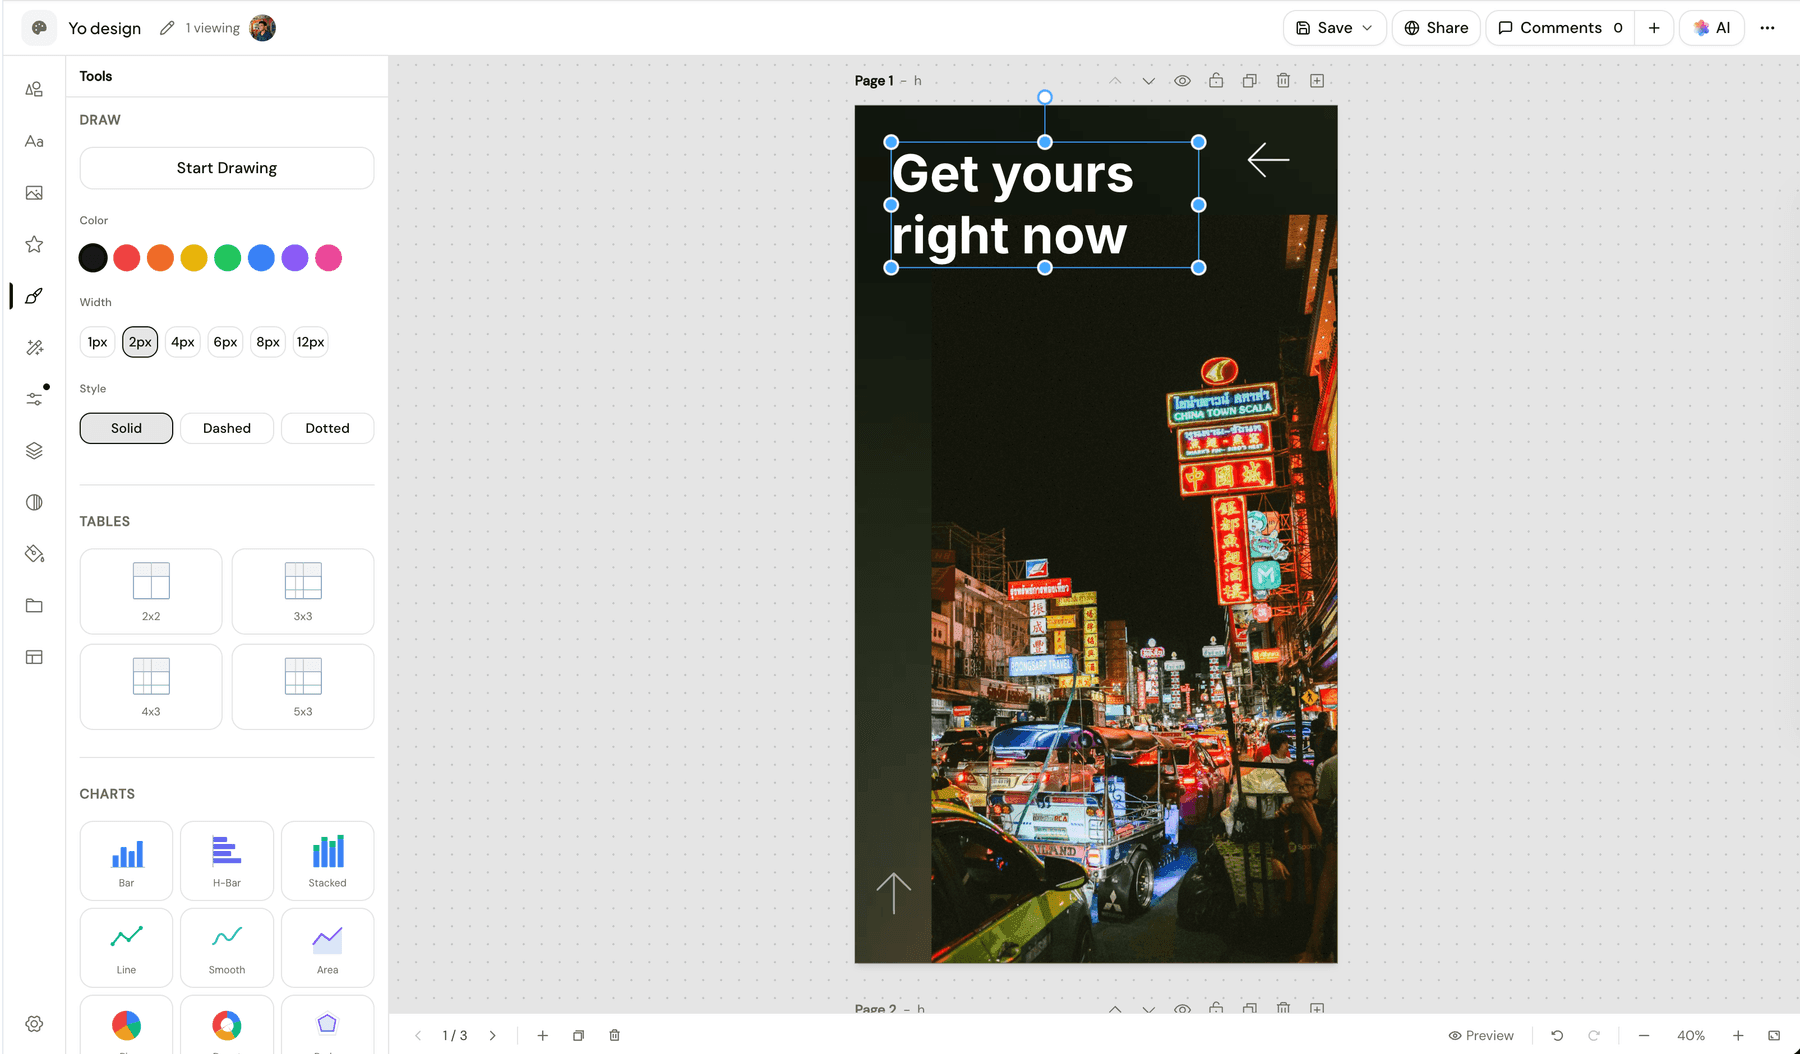
Task: Pick the black color swatch
Action: (93, 258)
